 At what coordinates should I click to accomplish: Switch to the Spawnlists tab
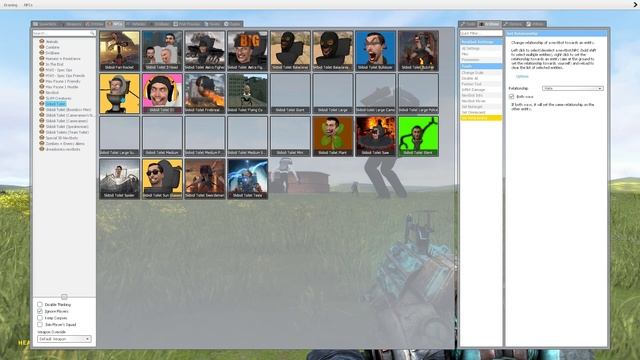click(x=45, y=24)
